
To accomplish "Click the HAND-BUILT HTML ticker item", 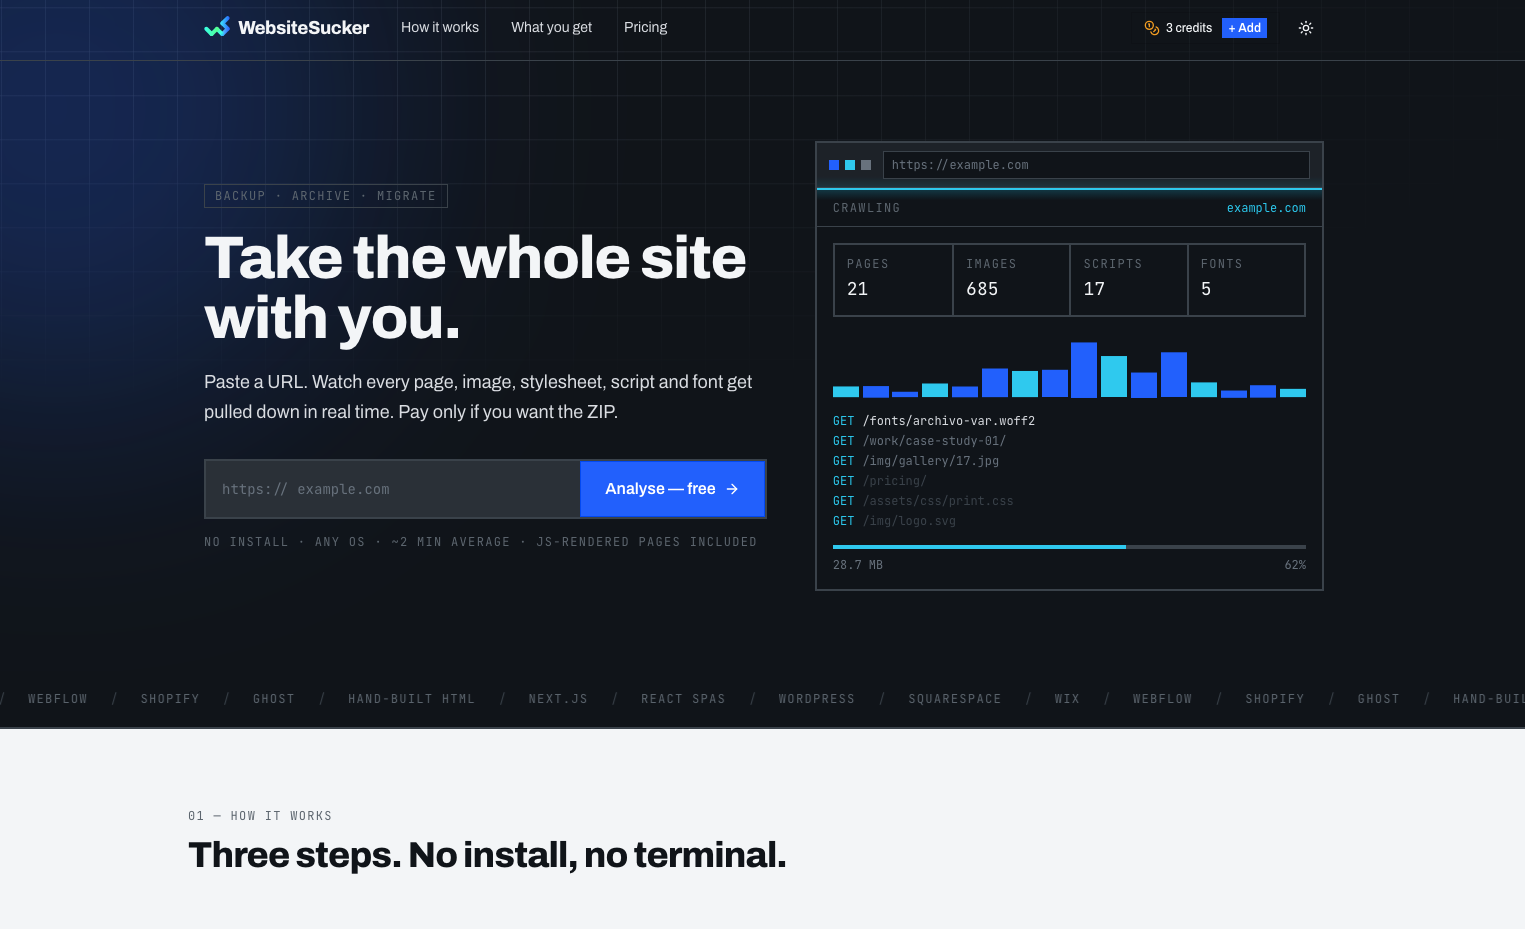I will [411, 699].
